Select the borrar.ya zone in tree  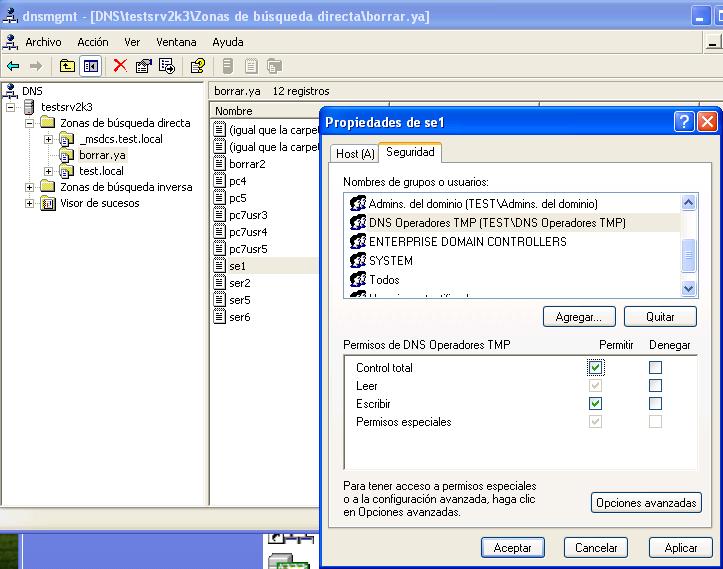click(x=102, y=155)
